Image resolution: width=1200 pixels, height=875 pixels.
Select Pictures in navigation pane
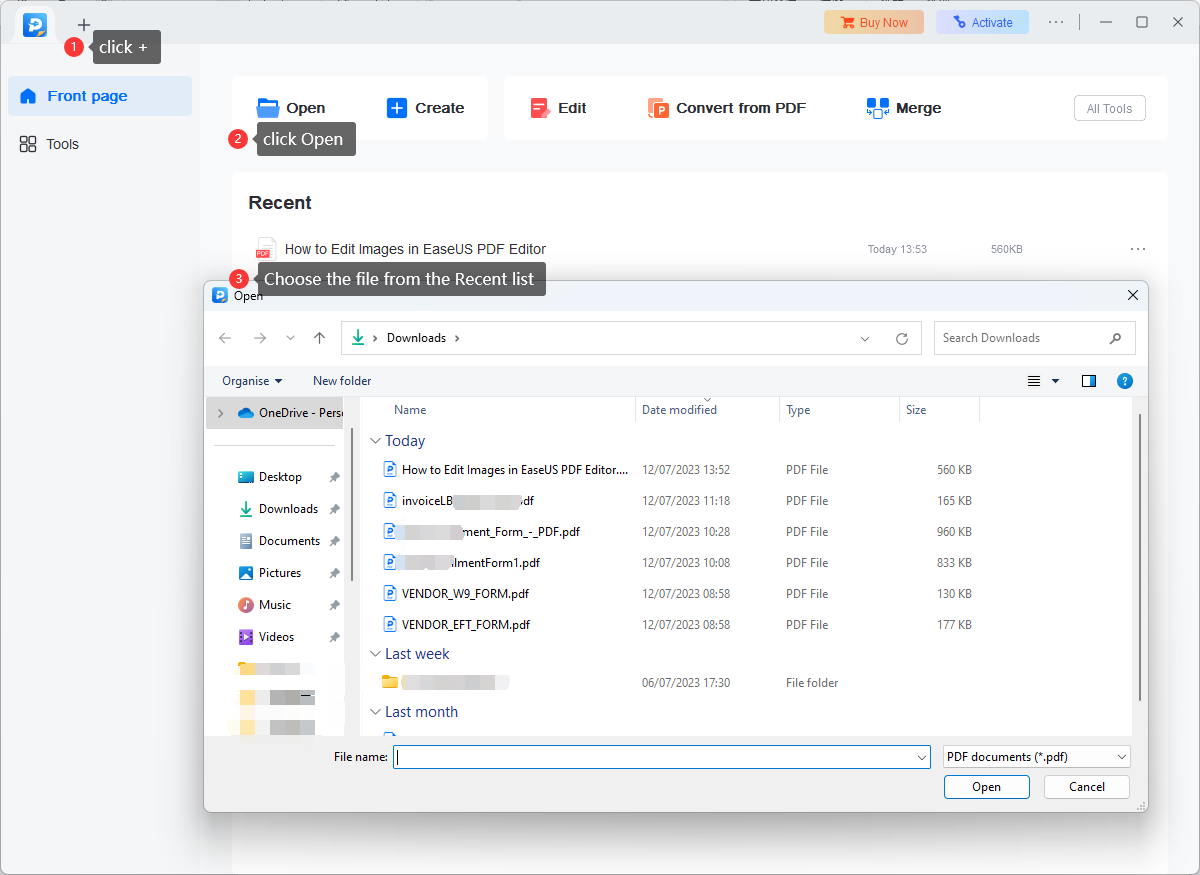point(280,573)
